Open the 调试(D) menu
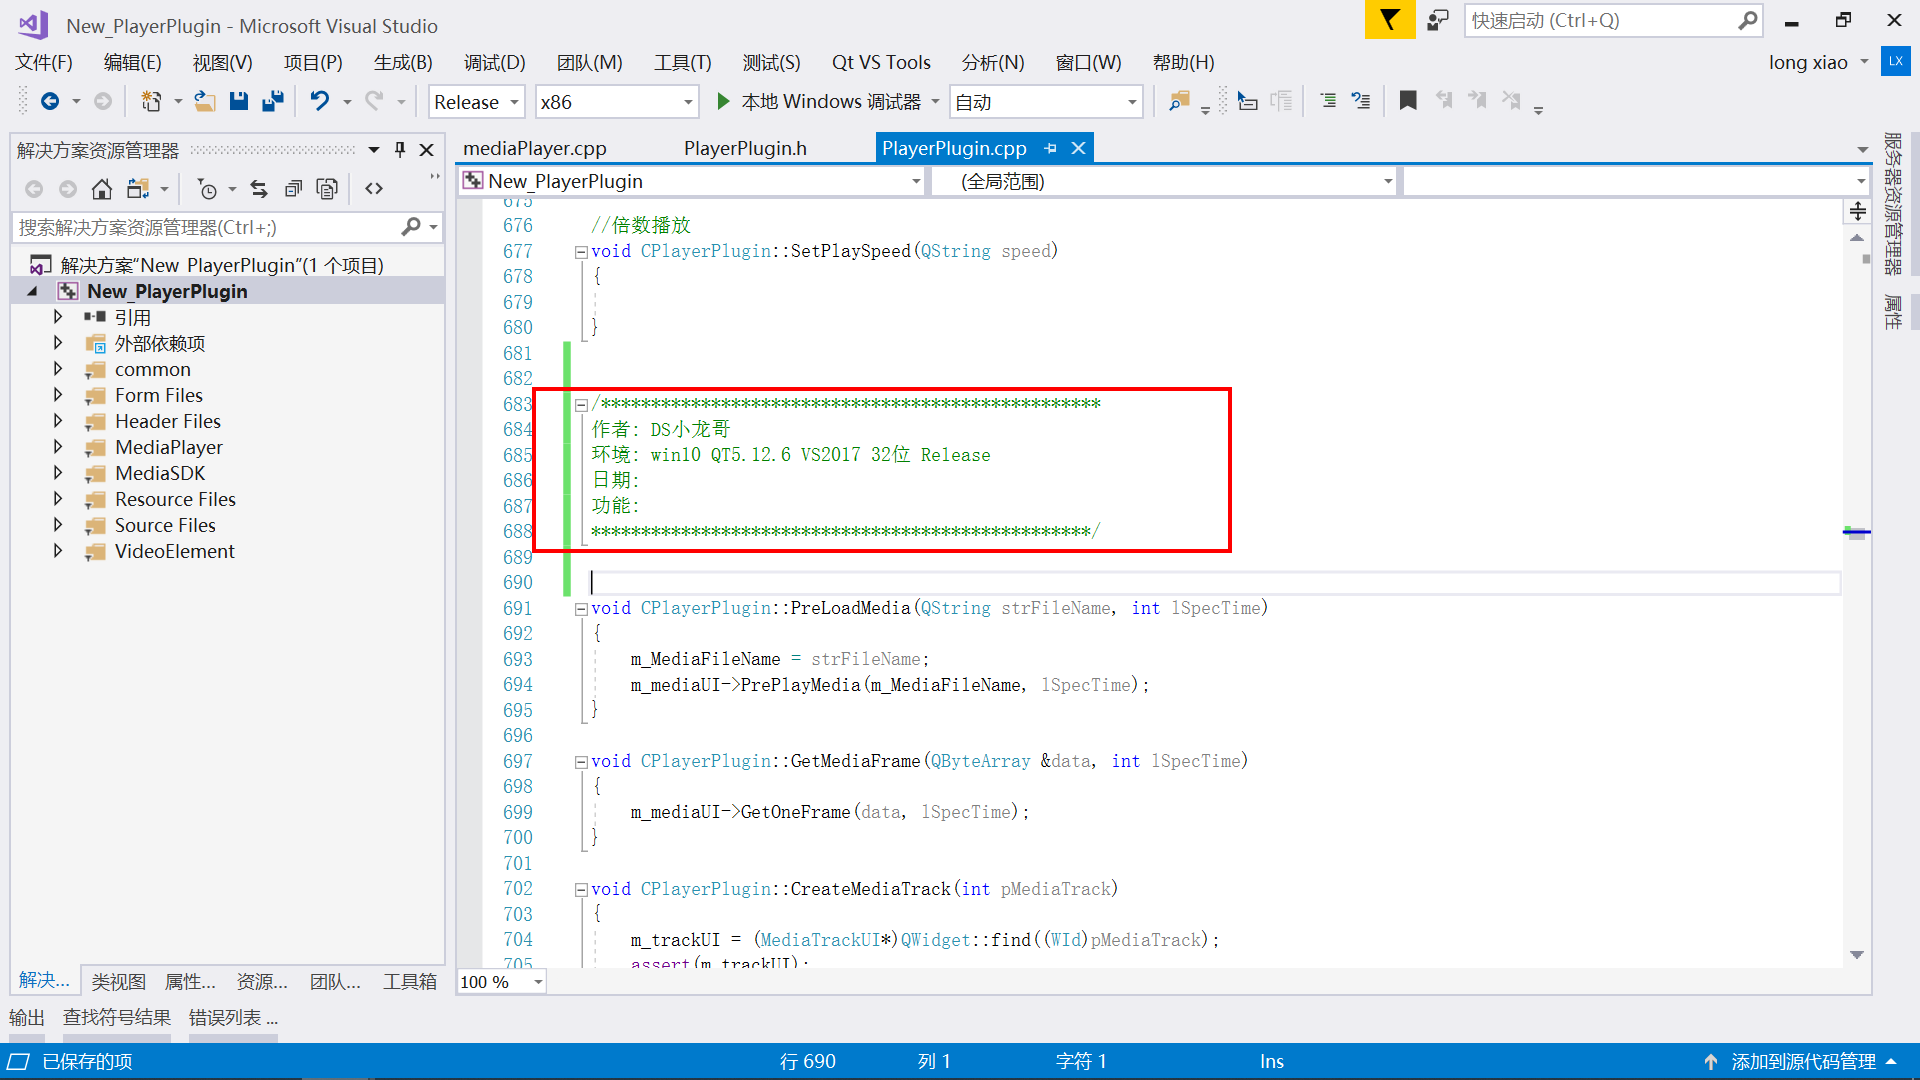This screenshot has height=1080, width=1920. point(494,62)
